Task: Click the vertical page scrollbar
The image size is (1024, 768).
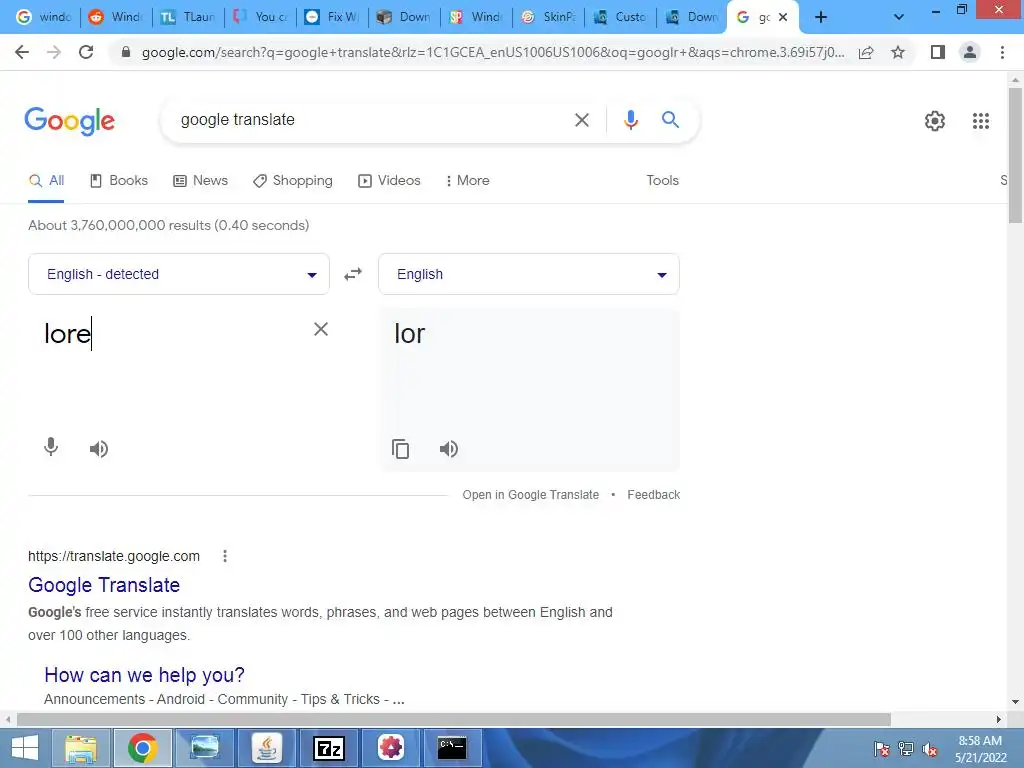Action: point(1015,155)
